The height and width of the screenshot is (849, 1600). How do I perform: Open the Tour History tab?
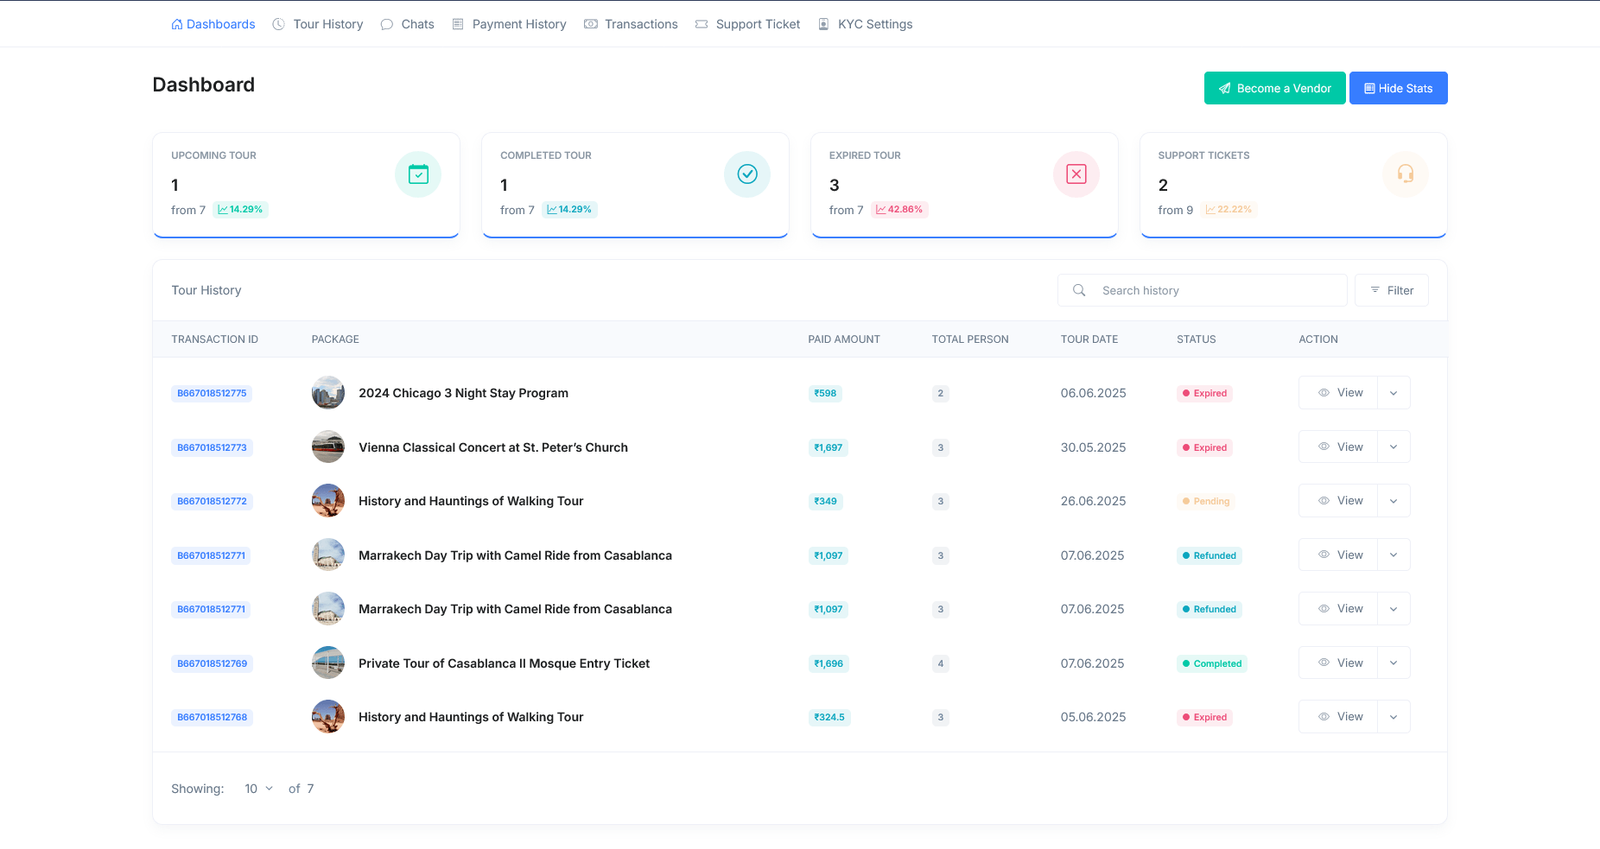(318, 25)
